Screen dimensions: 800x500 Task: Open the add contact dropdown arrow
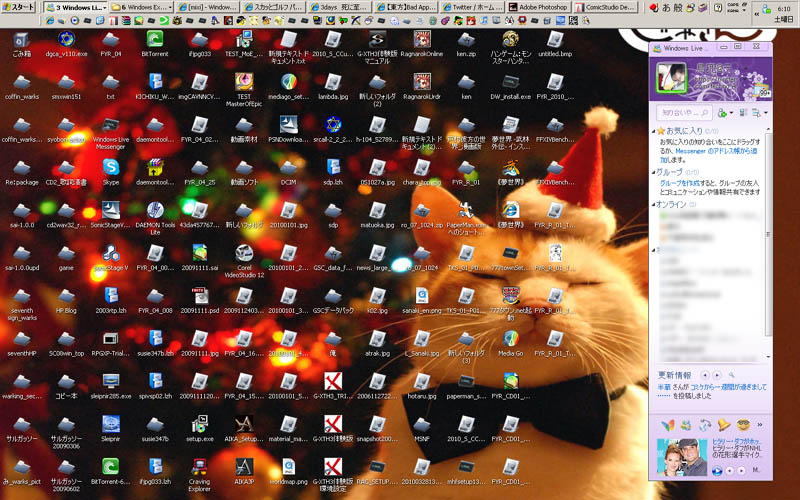click(x=731, y=113)
